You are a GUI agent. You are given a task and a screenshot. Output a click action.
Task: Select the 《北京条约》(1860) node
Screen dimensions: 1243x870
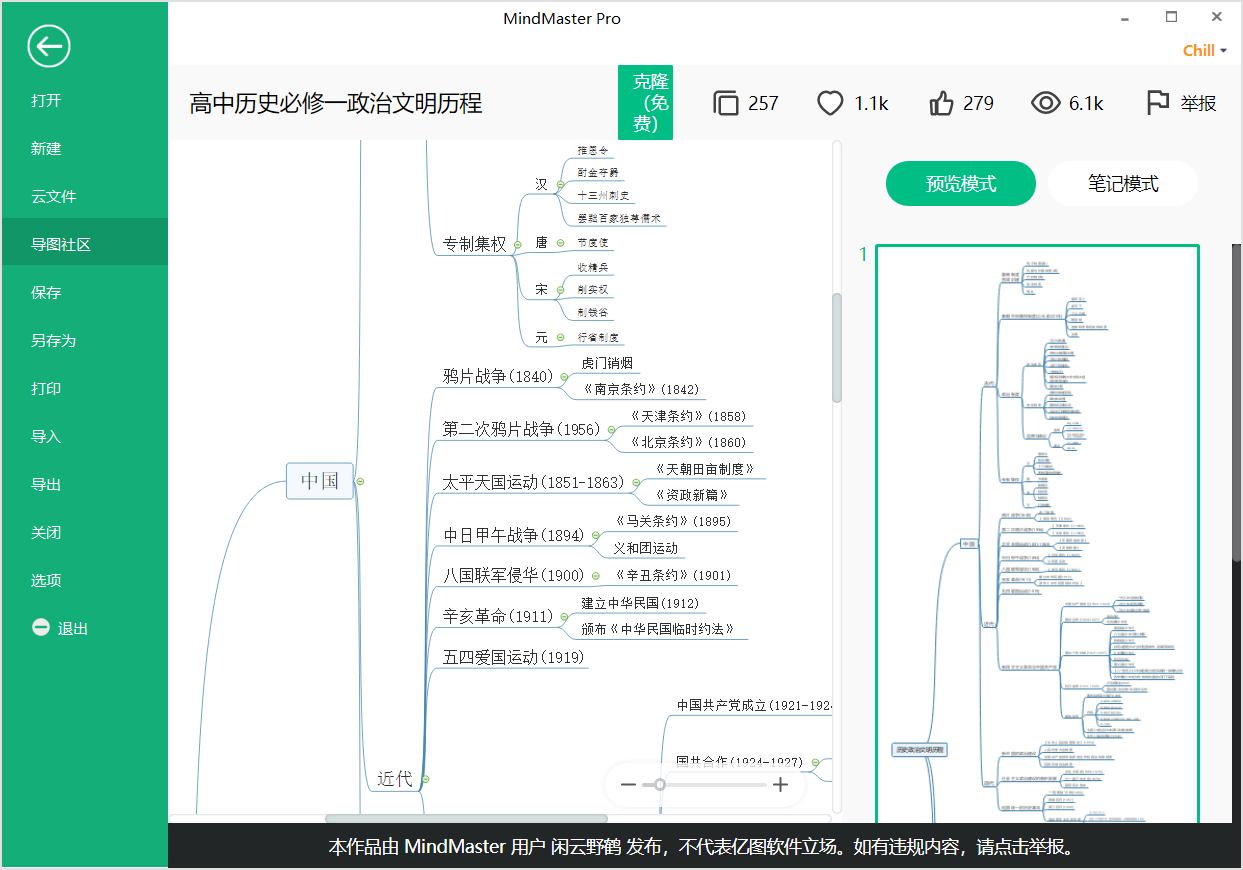687,442
